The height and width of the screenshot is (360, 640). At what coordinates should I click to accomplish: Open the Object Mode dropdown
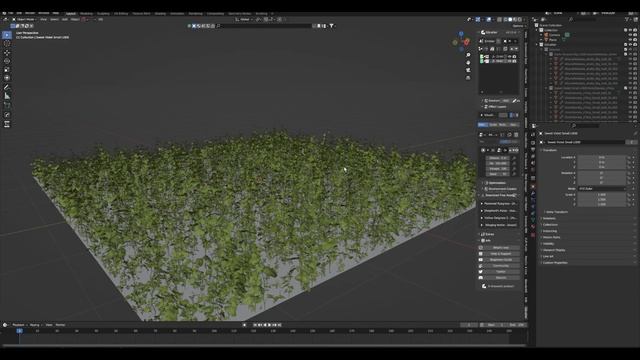(x=24, y=19)
